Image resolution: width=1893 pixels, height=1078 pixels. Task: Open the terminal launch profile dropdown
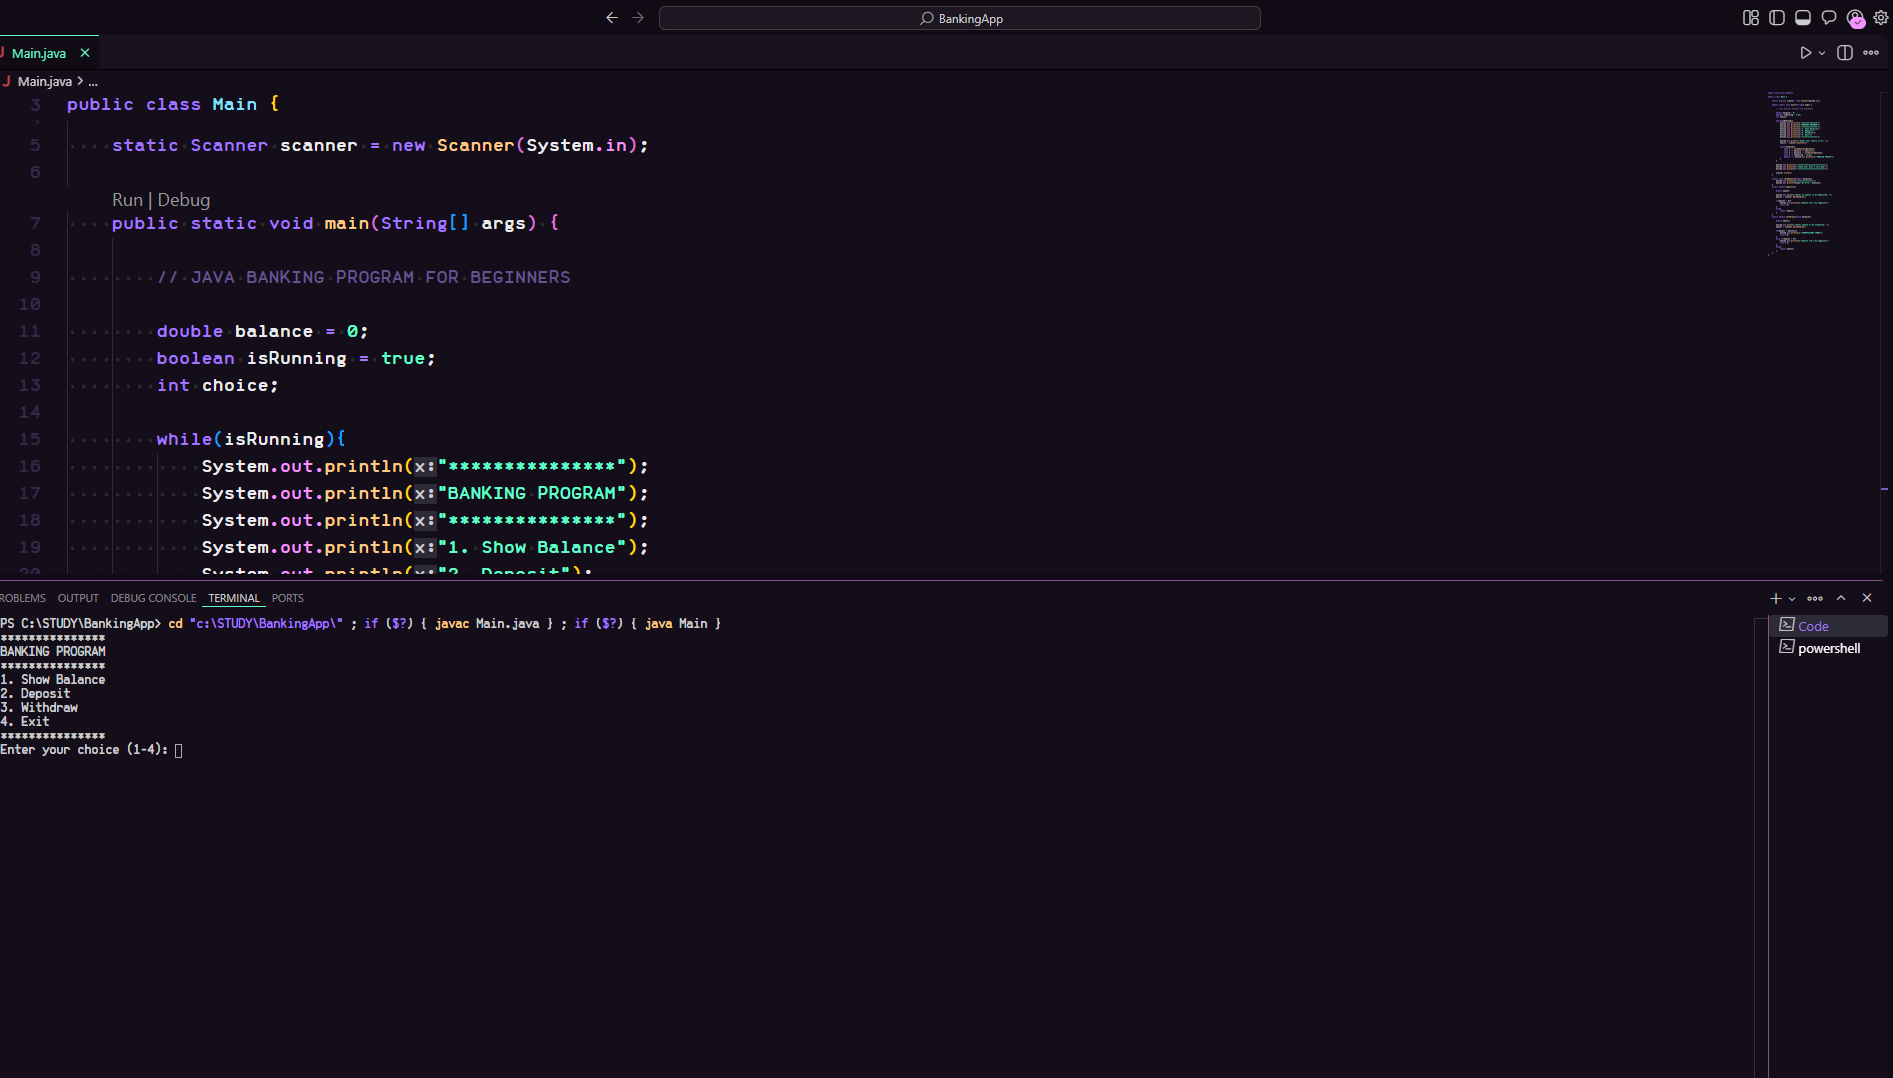tap(1791, 598)
